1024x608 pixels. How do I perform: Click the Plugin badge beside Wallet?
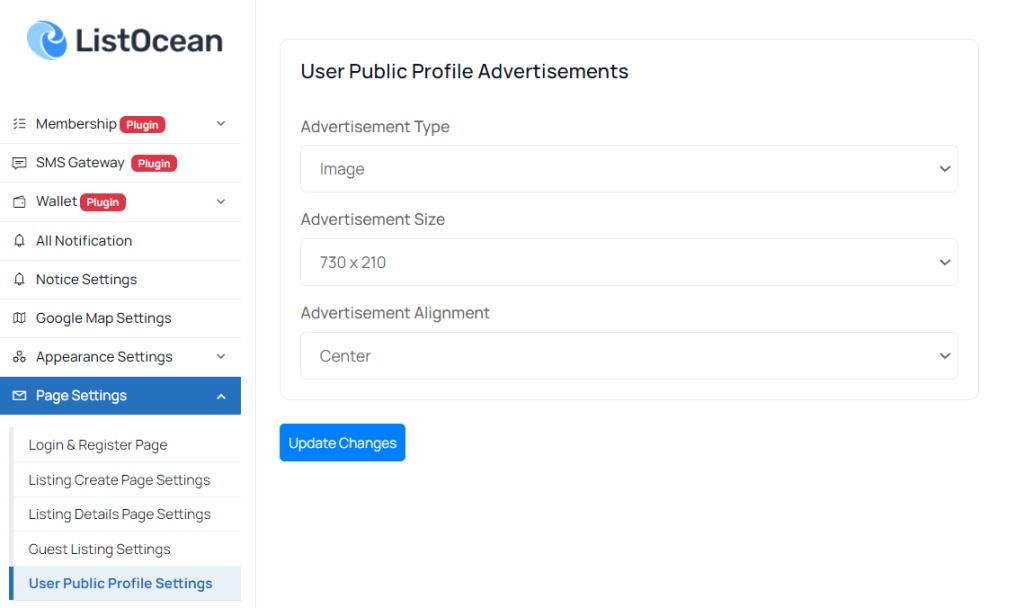tap(103, 202)
